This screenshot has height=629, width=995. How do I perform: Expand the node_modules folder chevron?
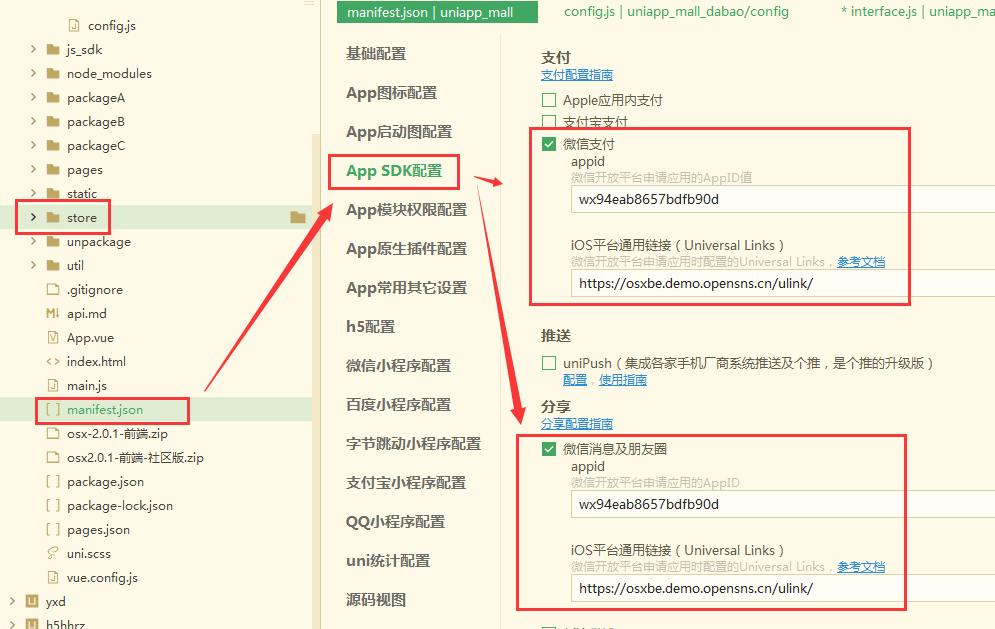[x=33, y=74]
